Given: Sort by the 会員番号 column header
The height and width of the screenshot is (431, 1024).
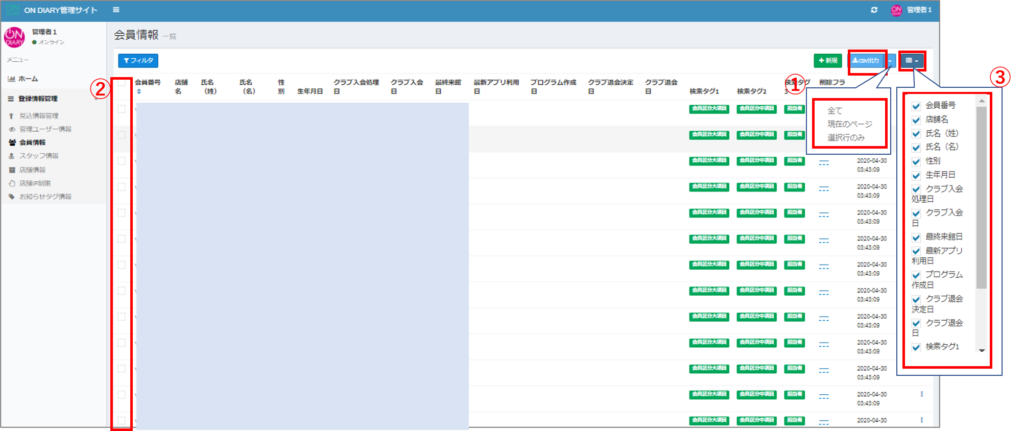Looking at the screenshot, I should 146,84.
